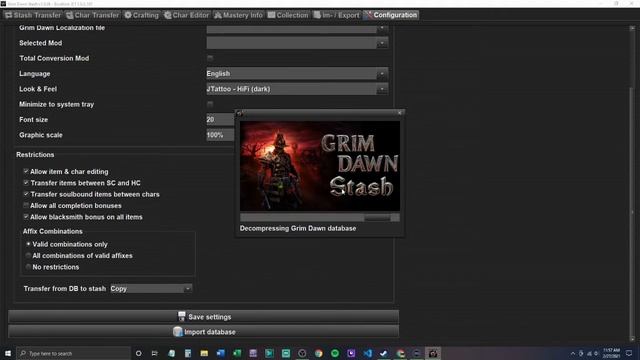This screenshot has width=640, height=360.
Task: Click the Windows taskbar search box
Action: [x=73, y=353]
